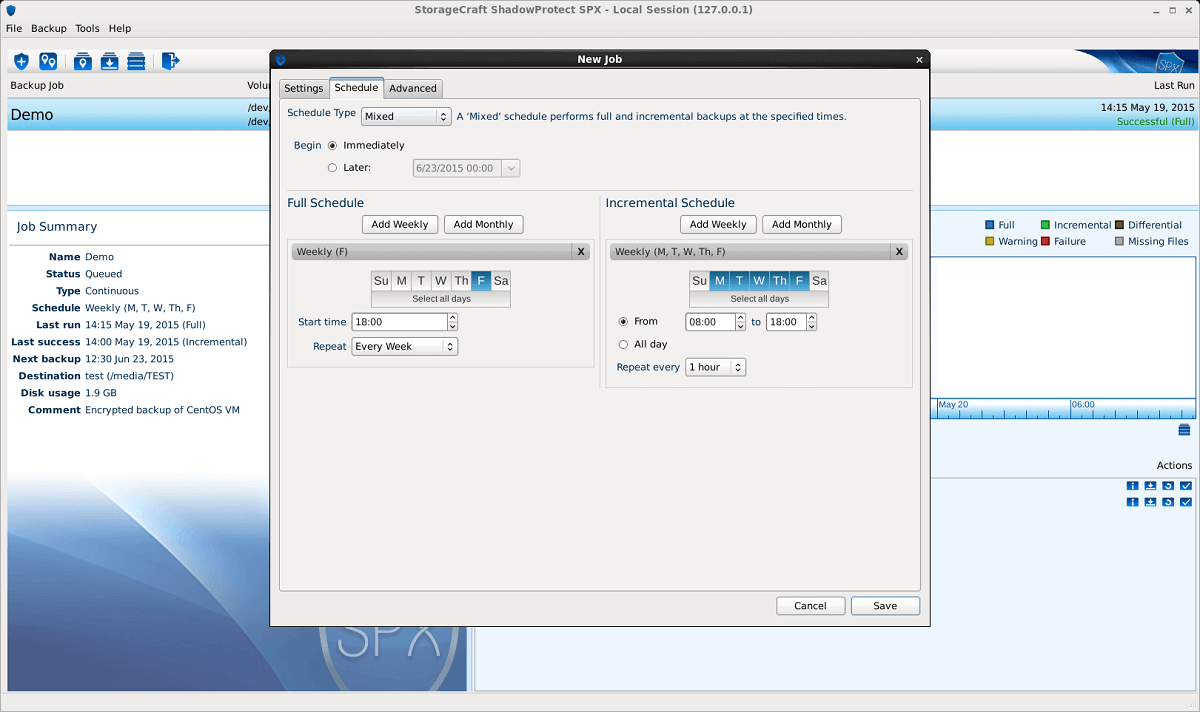This screenshot has height=712, width=1200.
Task: Click the green Incremental legend swatch
Action: [1045, 225]
